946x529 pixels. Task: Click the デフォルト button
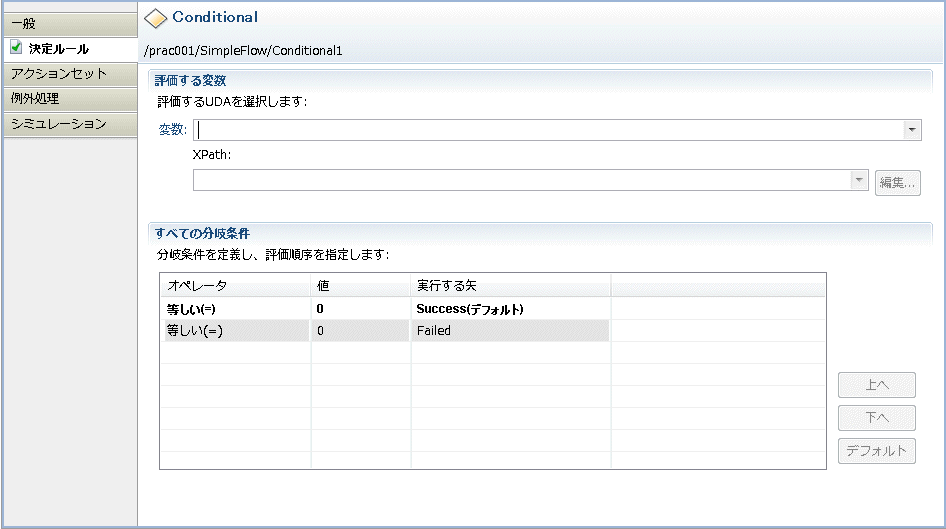coord(877,451)
